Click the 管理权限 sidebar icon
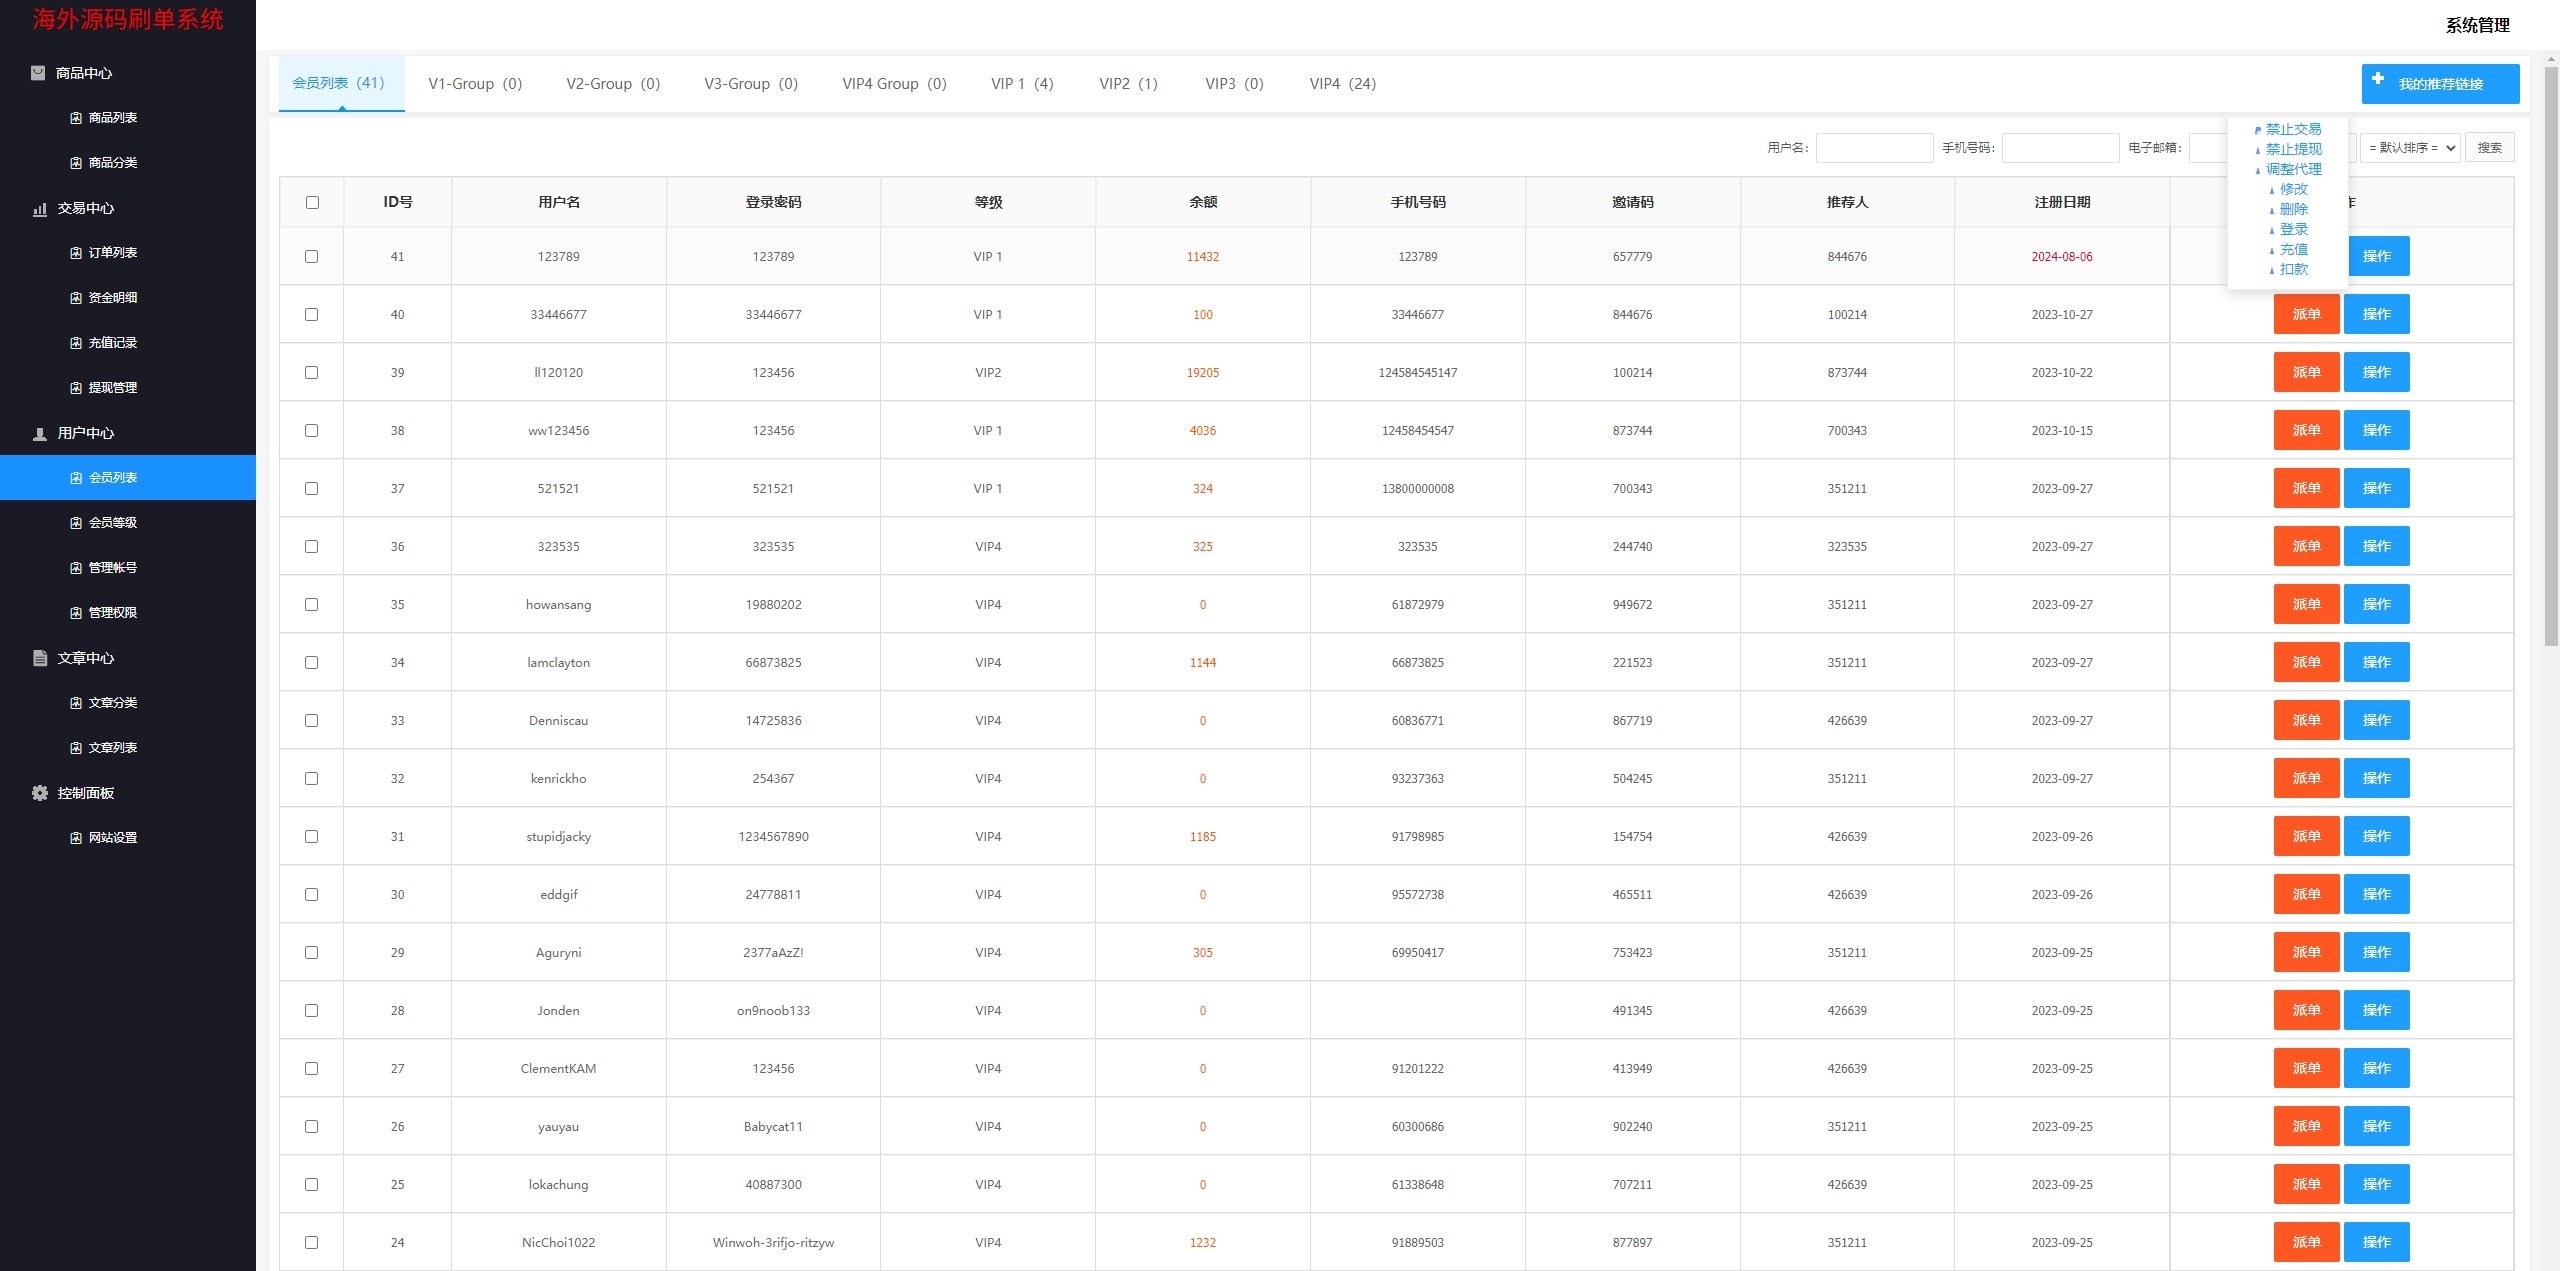 pyautogui.click(x=76, y=613)
